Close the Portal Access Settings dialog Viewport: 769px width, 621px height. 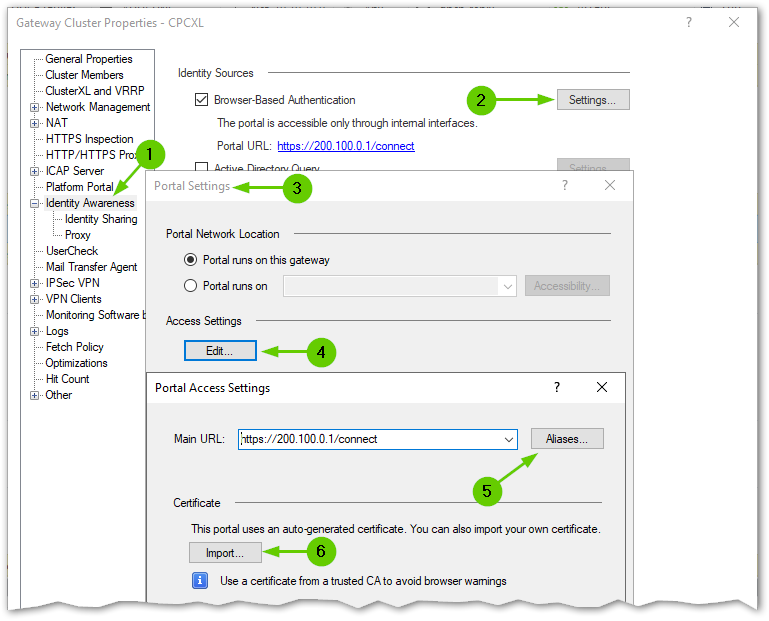point(602,387)
